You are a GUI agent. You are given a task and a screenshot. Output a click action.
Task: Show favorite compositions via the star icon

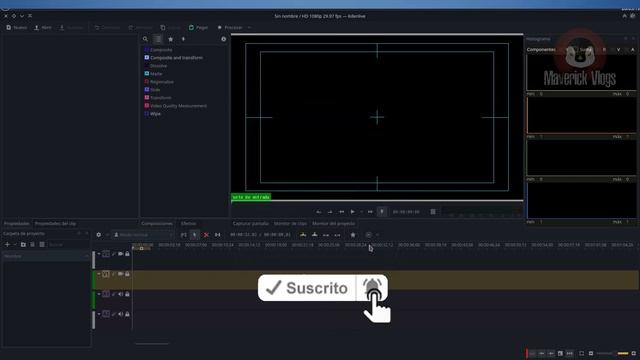(x=171, y=39)
